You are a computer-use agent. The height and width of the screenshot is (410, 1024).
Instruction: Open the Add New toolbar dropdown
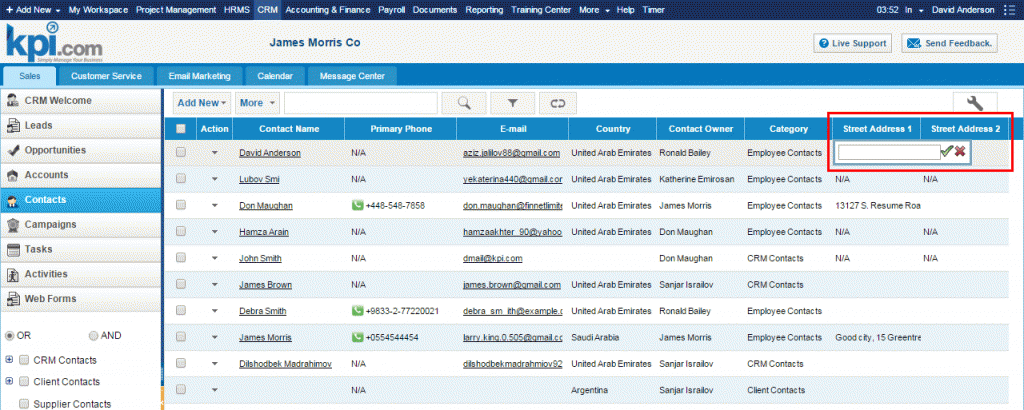(x=202, y=103)
